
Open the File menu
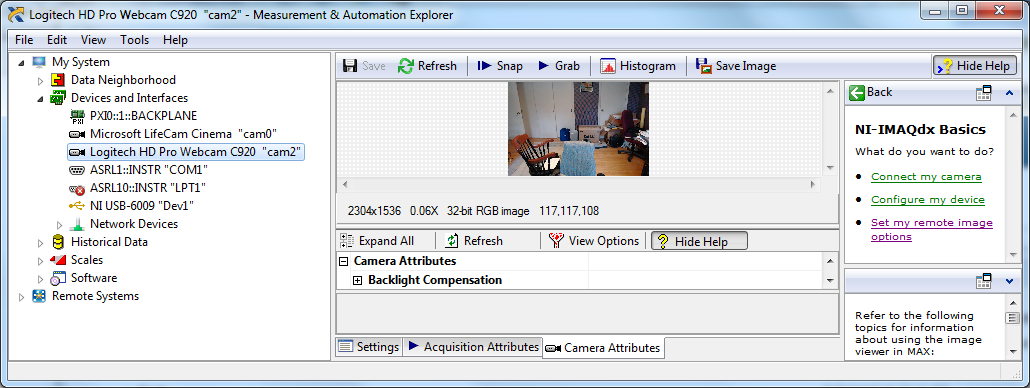(x=24, y=39)
